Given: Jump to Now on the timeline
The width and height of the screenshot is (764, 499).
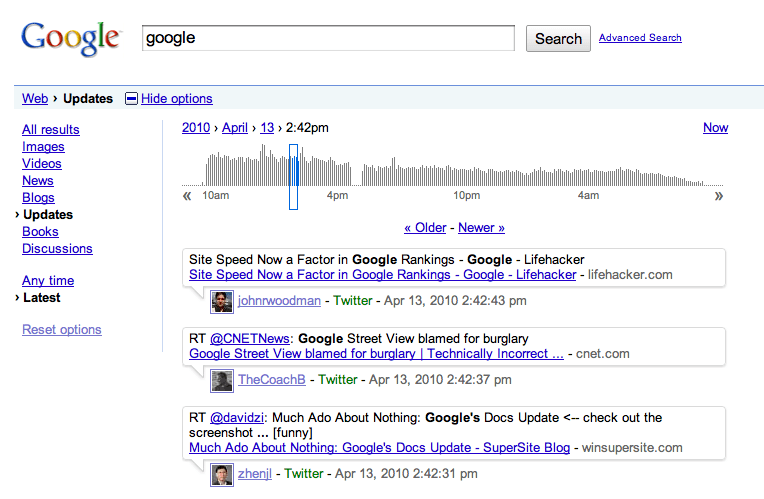Looking at the screenshot, I should point(715,128).
